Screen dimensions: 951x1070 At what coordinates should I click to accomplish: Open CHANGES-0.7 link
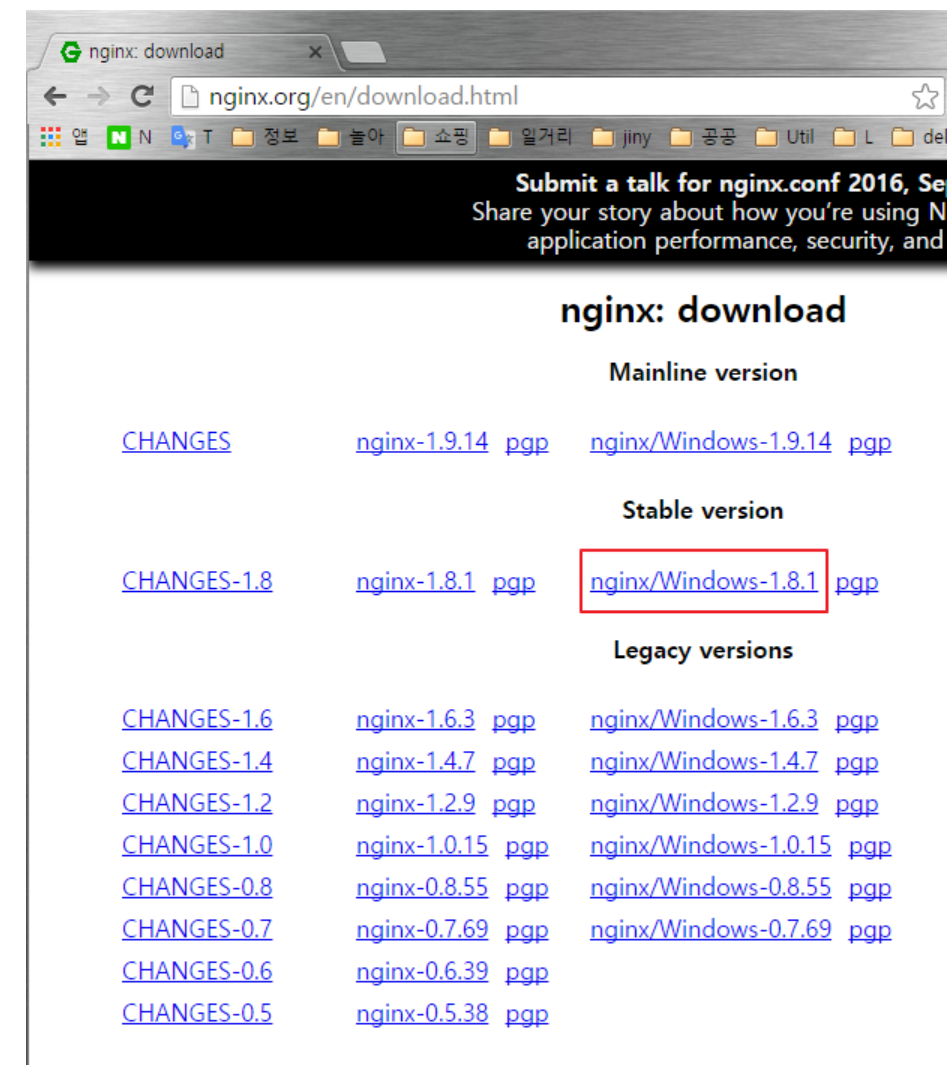click(x=197, y=930)
